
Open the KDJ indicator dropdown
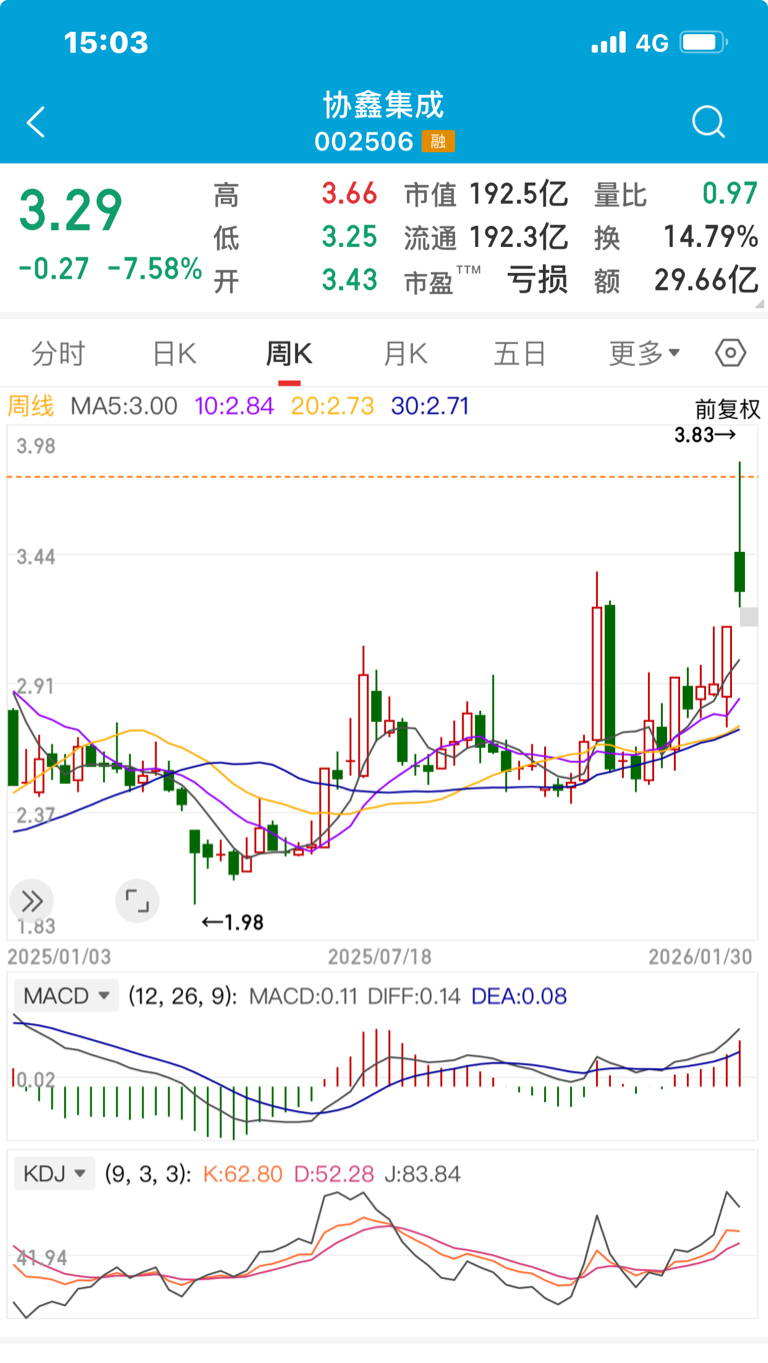(x=54, y=1174)
